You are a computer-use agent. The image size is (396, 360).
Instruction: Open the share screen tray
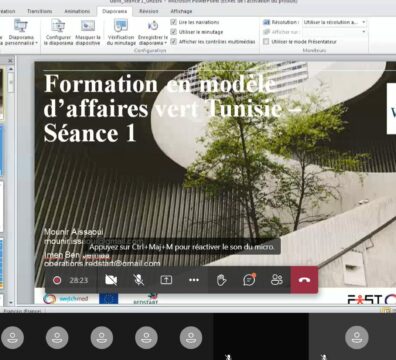[166, 280]
